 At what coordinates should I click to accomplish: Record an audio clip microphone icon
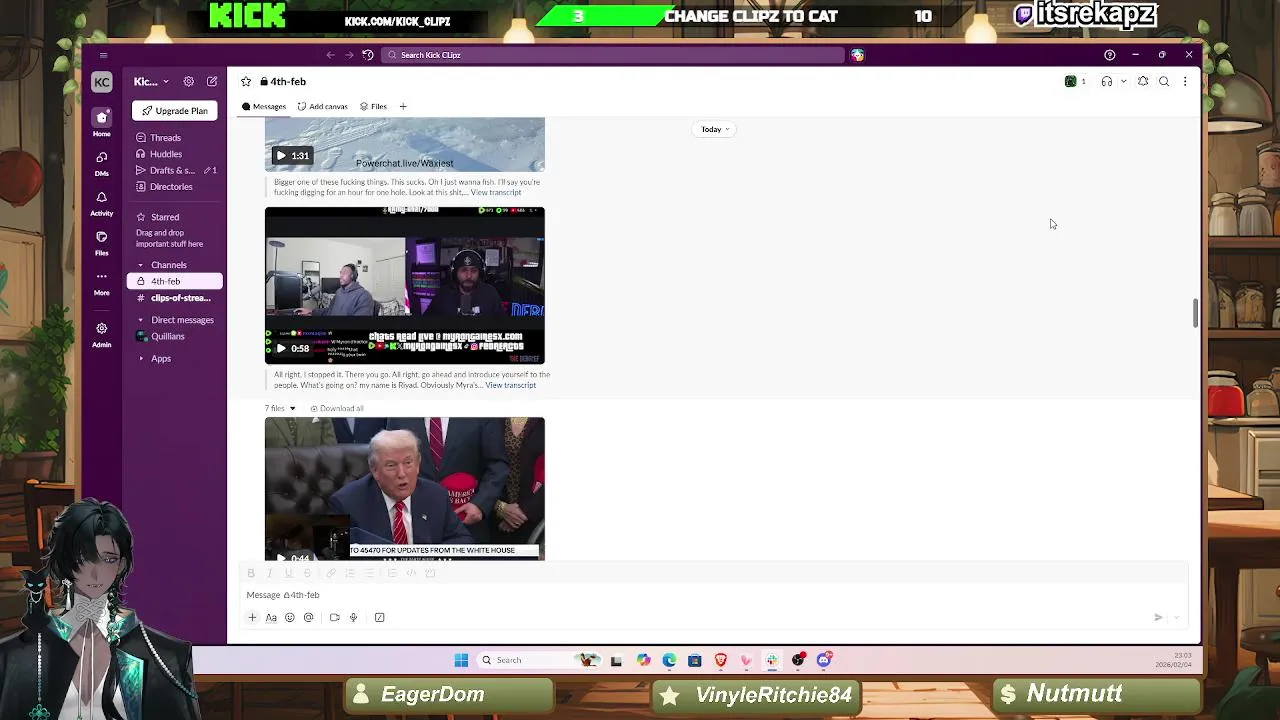pyautogui.click(x=353, y=617)
